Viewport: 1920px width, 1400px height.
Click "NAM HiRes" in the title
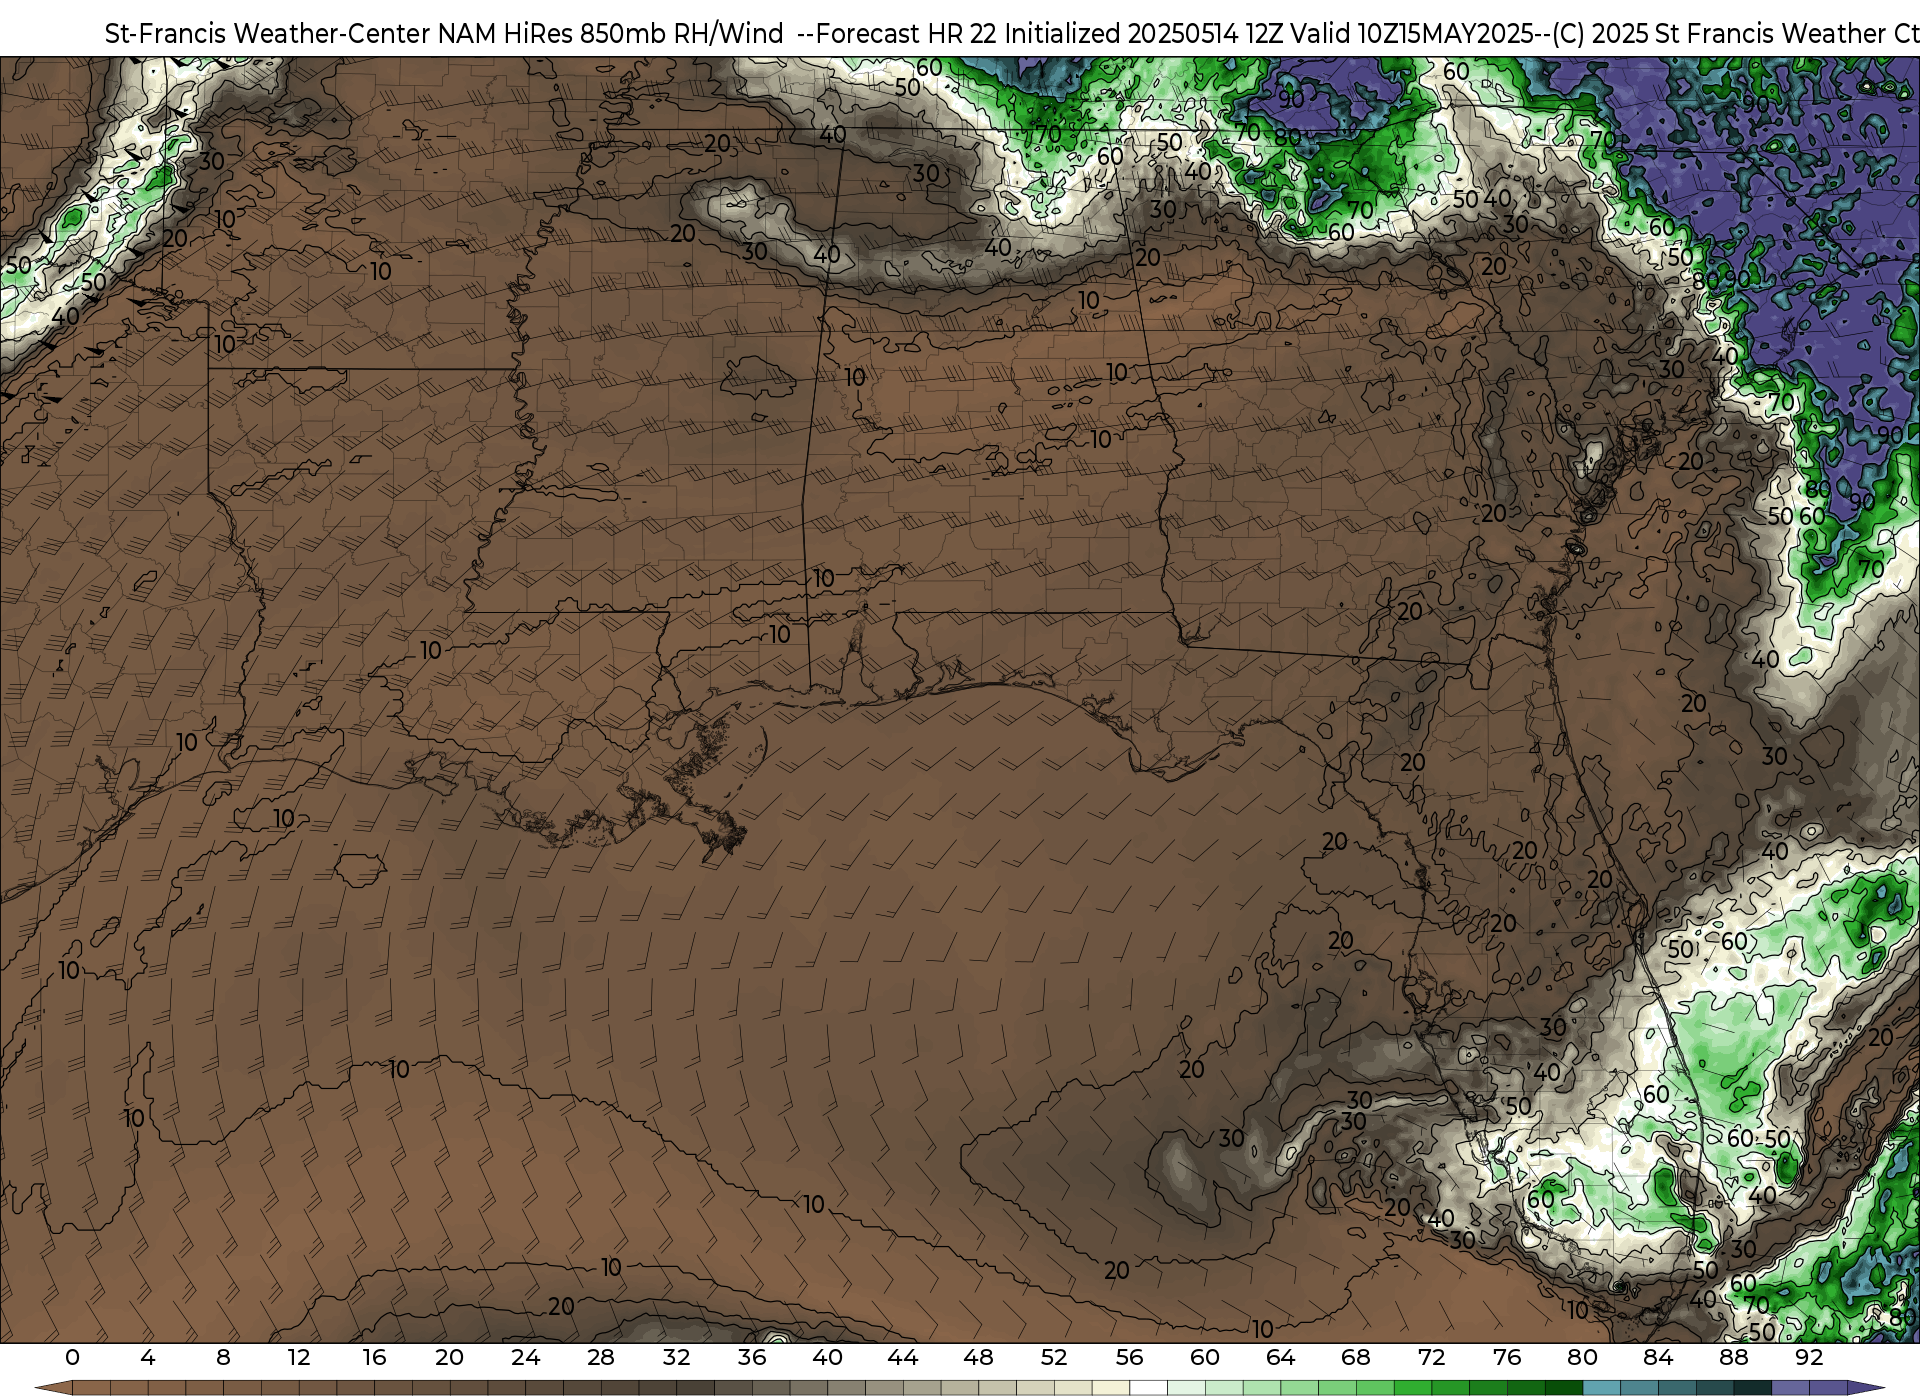pyautogui.click(x=506, y=34)
